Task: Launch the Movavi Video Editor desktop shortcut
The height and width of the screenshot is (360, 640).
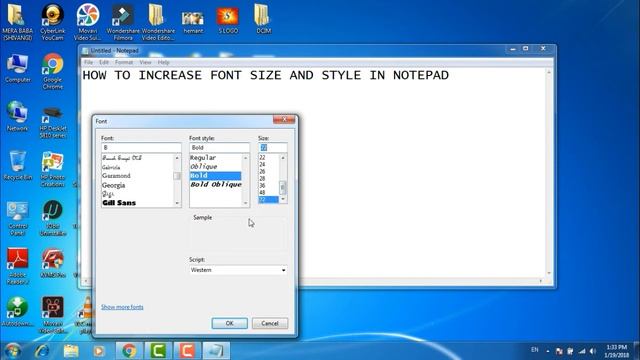Action: [x=52, y=314]
